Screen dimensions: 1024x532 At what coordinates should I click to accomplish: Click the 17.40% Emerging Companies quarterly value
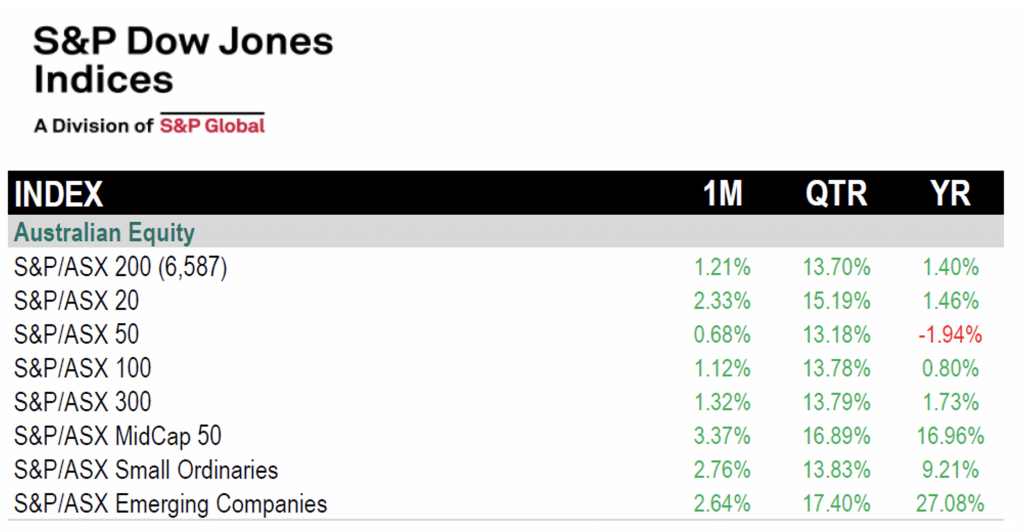click(837, 504)
